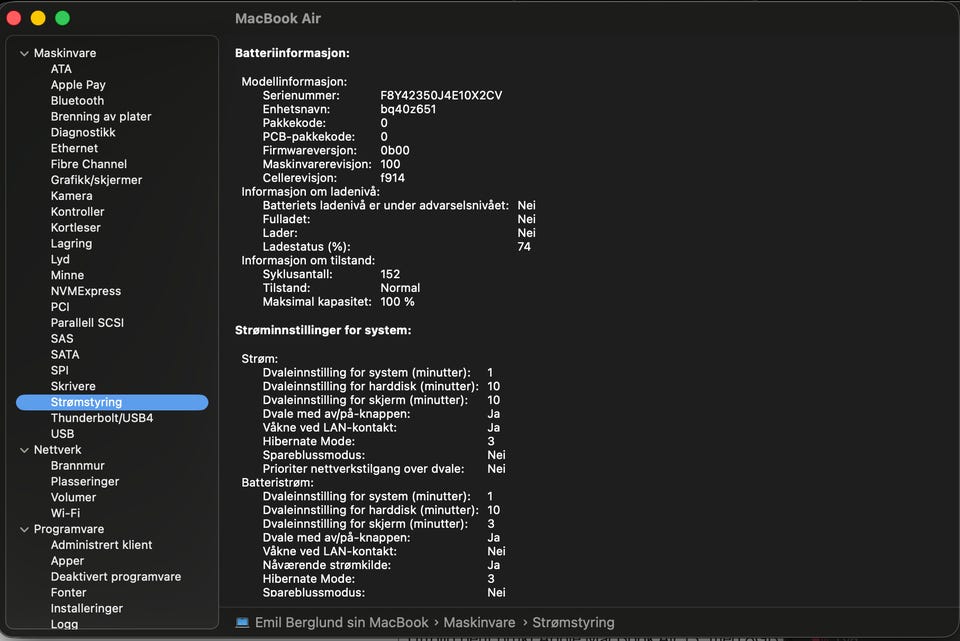Collapse the Maskinvare section
Viewport: 960px width, 641px height.
[x=24, y=53]
